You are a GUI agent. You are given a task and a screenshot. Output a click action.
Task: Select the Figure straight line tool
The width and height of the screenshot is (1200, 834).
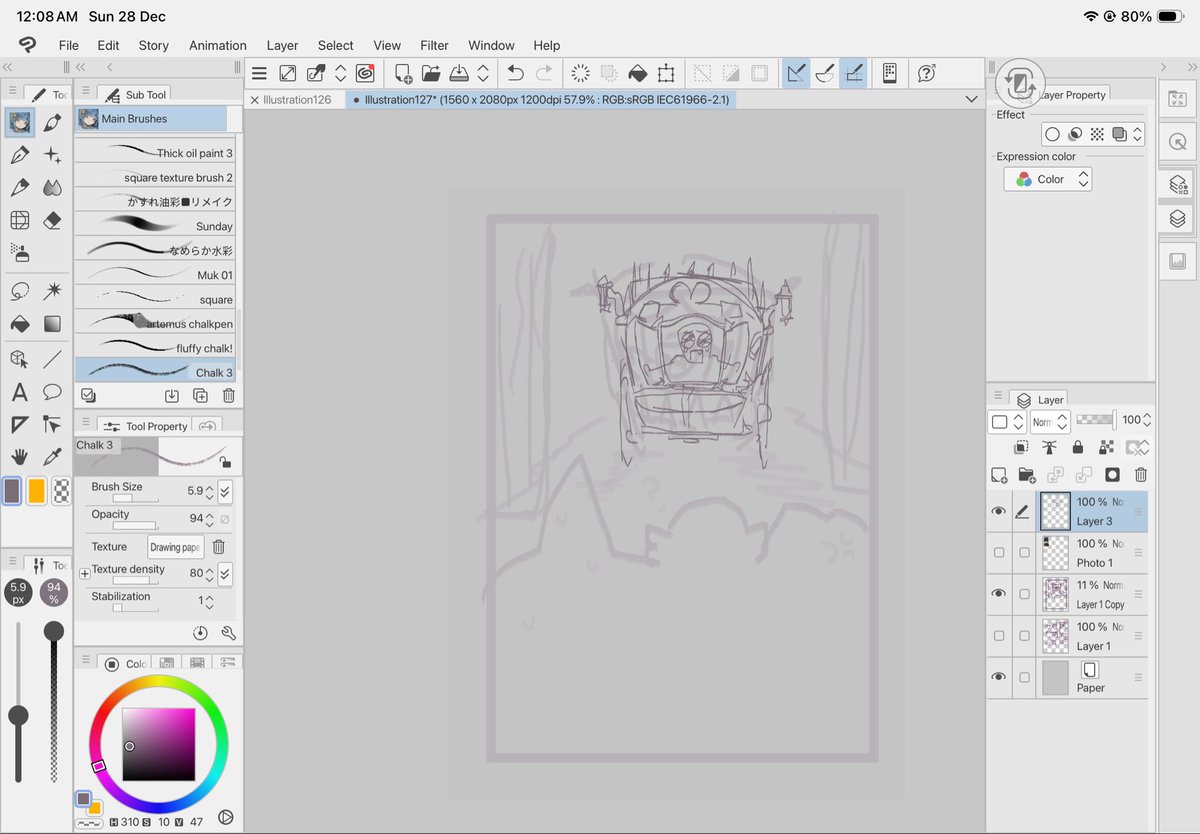point(53,359)
